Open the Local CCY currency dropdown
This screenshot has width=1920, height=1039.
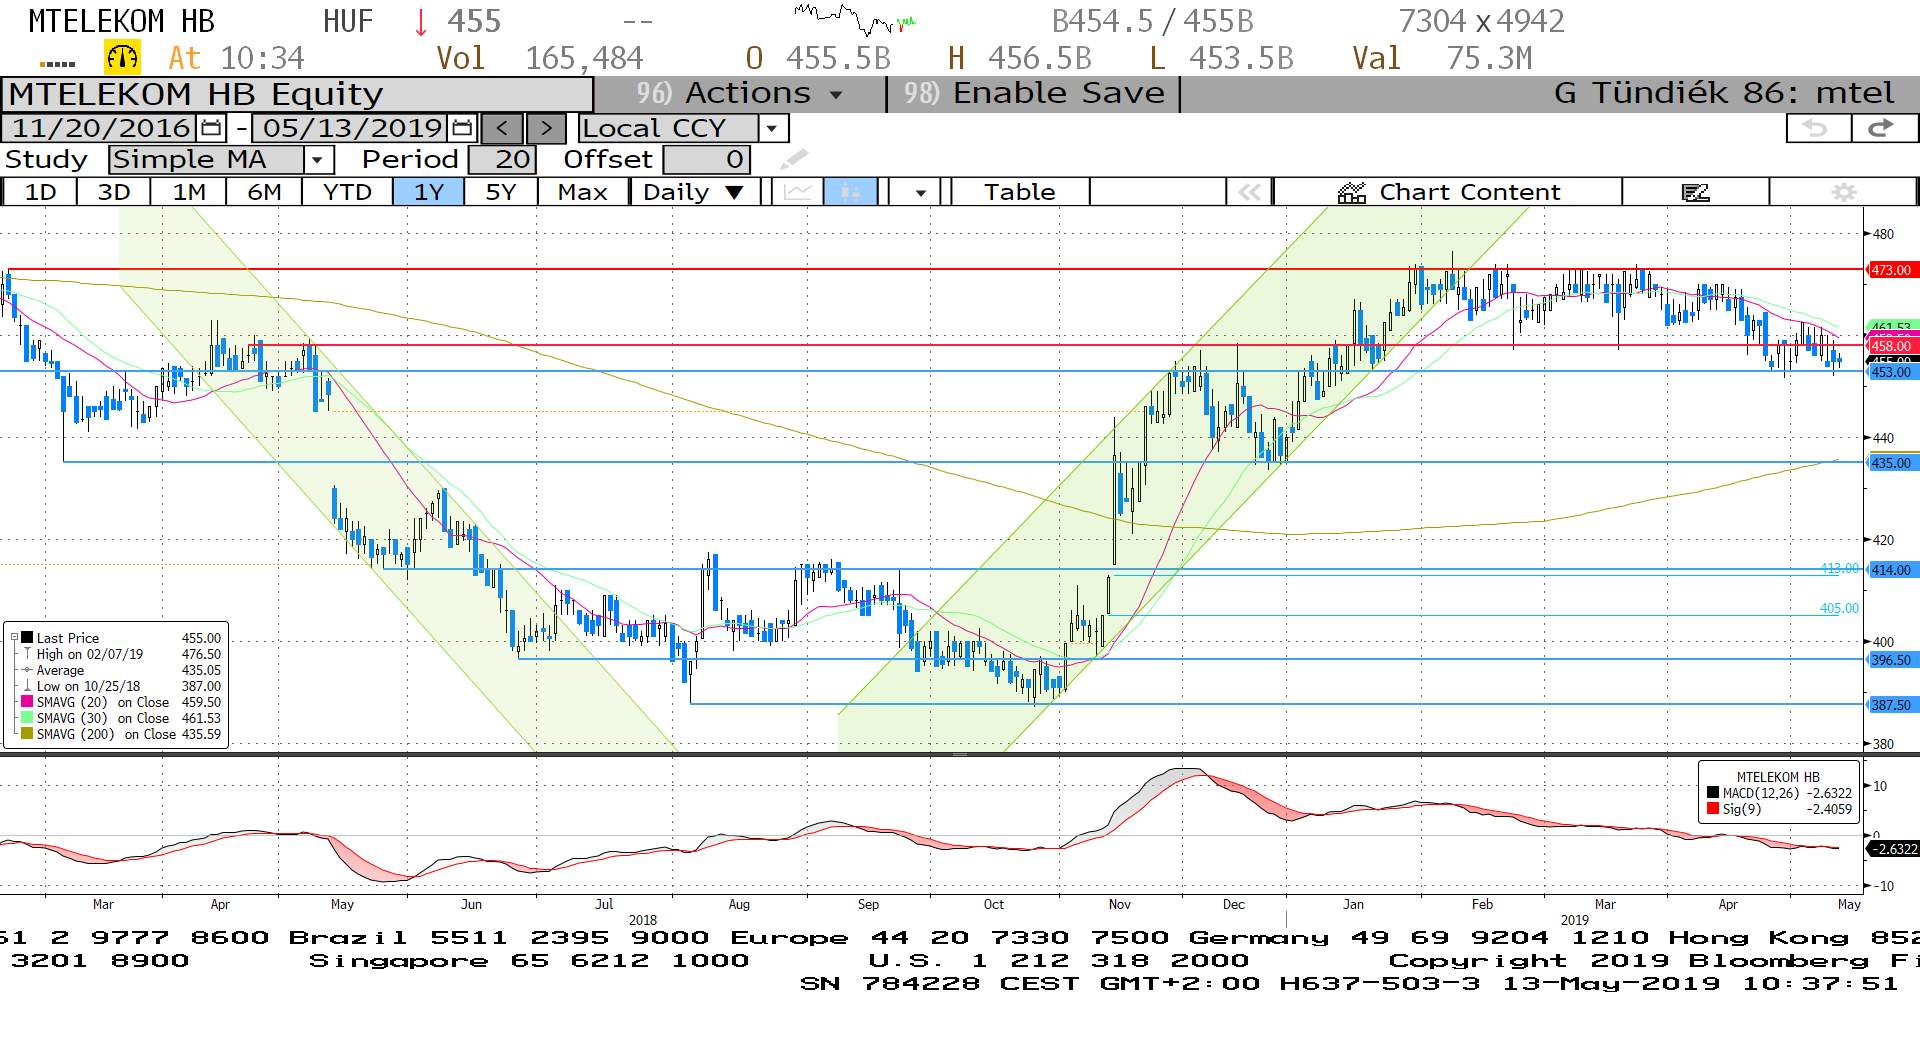tap(771, 129)
